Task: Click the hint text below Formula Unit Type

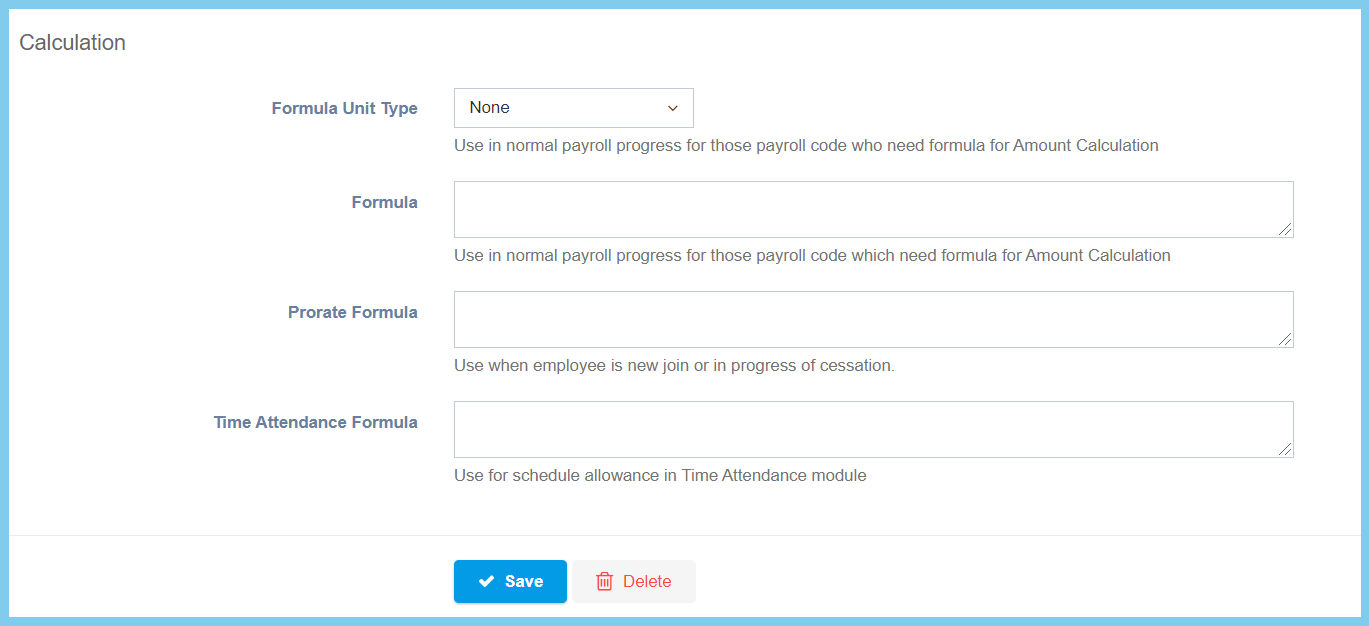Action: pyautogui.click(x=806, y=145)
